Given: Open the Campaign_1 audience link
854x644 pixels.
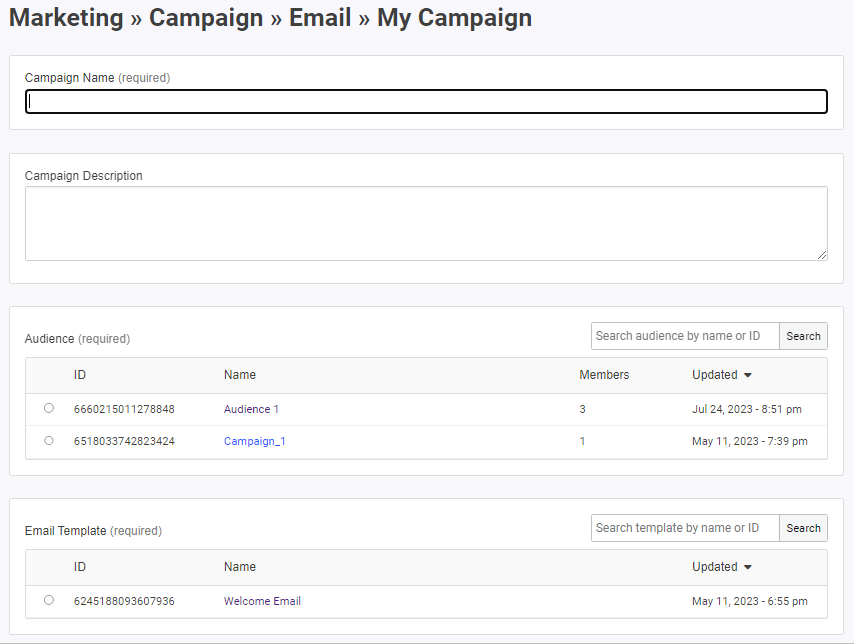Looking at the screenshot, I should coord(254,441).
